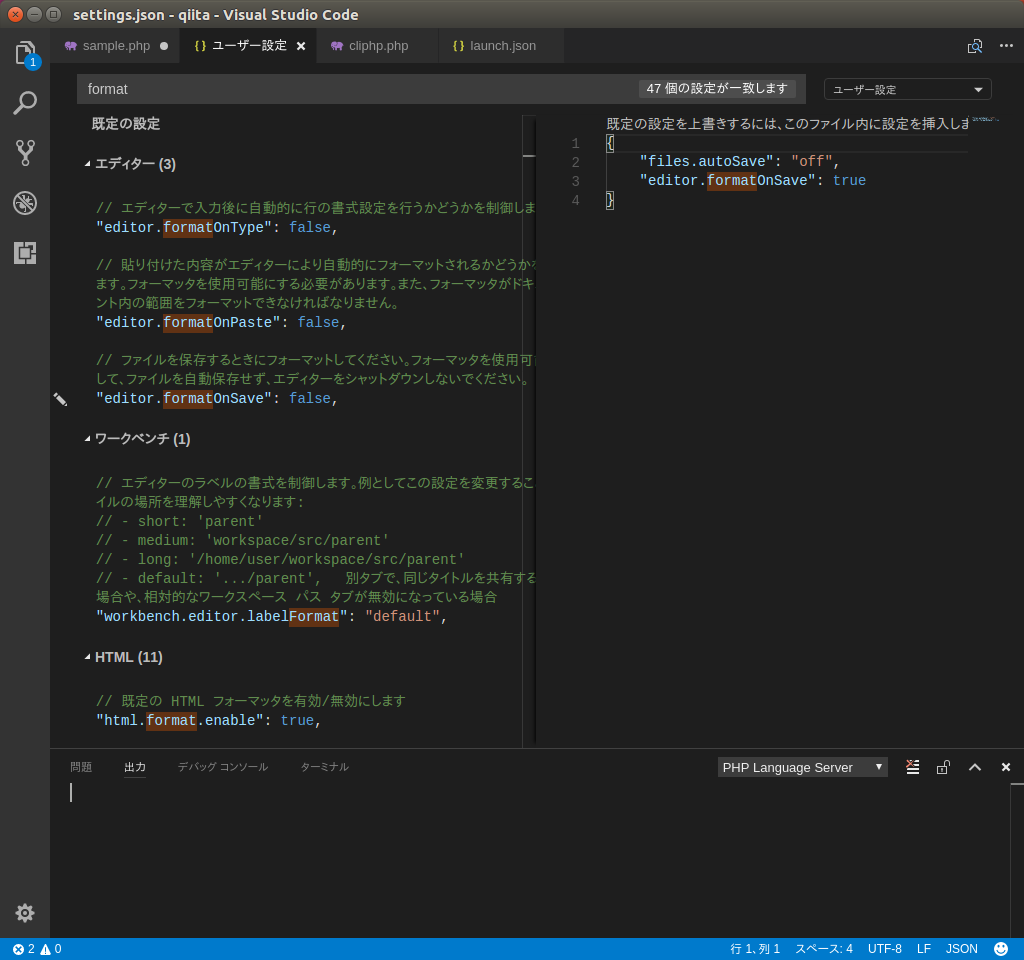
Task: Open more actions with the ellipsis icon
Action: coord(1005,46)
